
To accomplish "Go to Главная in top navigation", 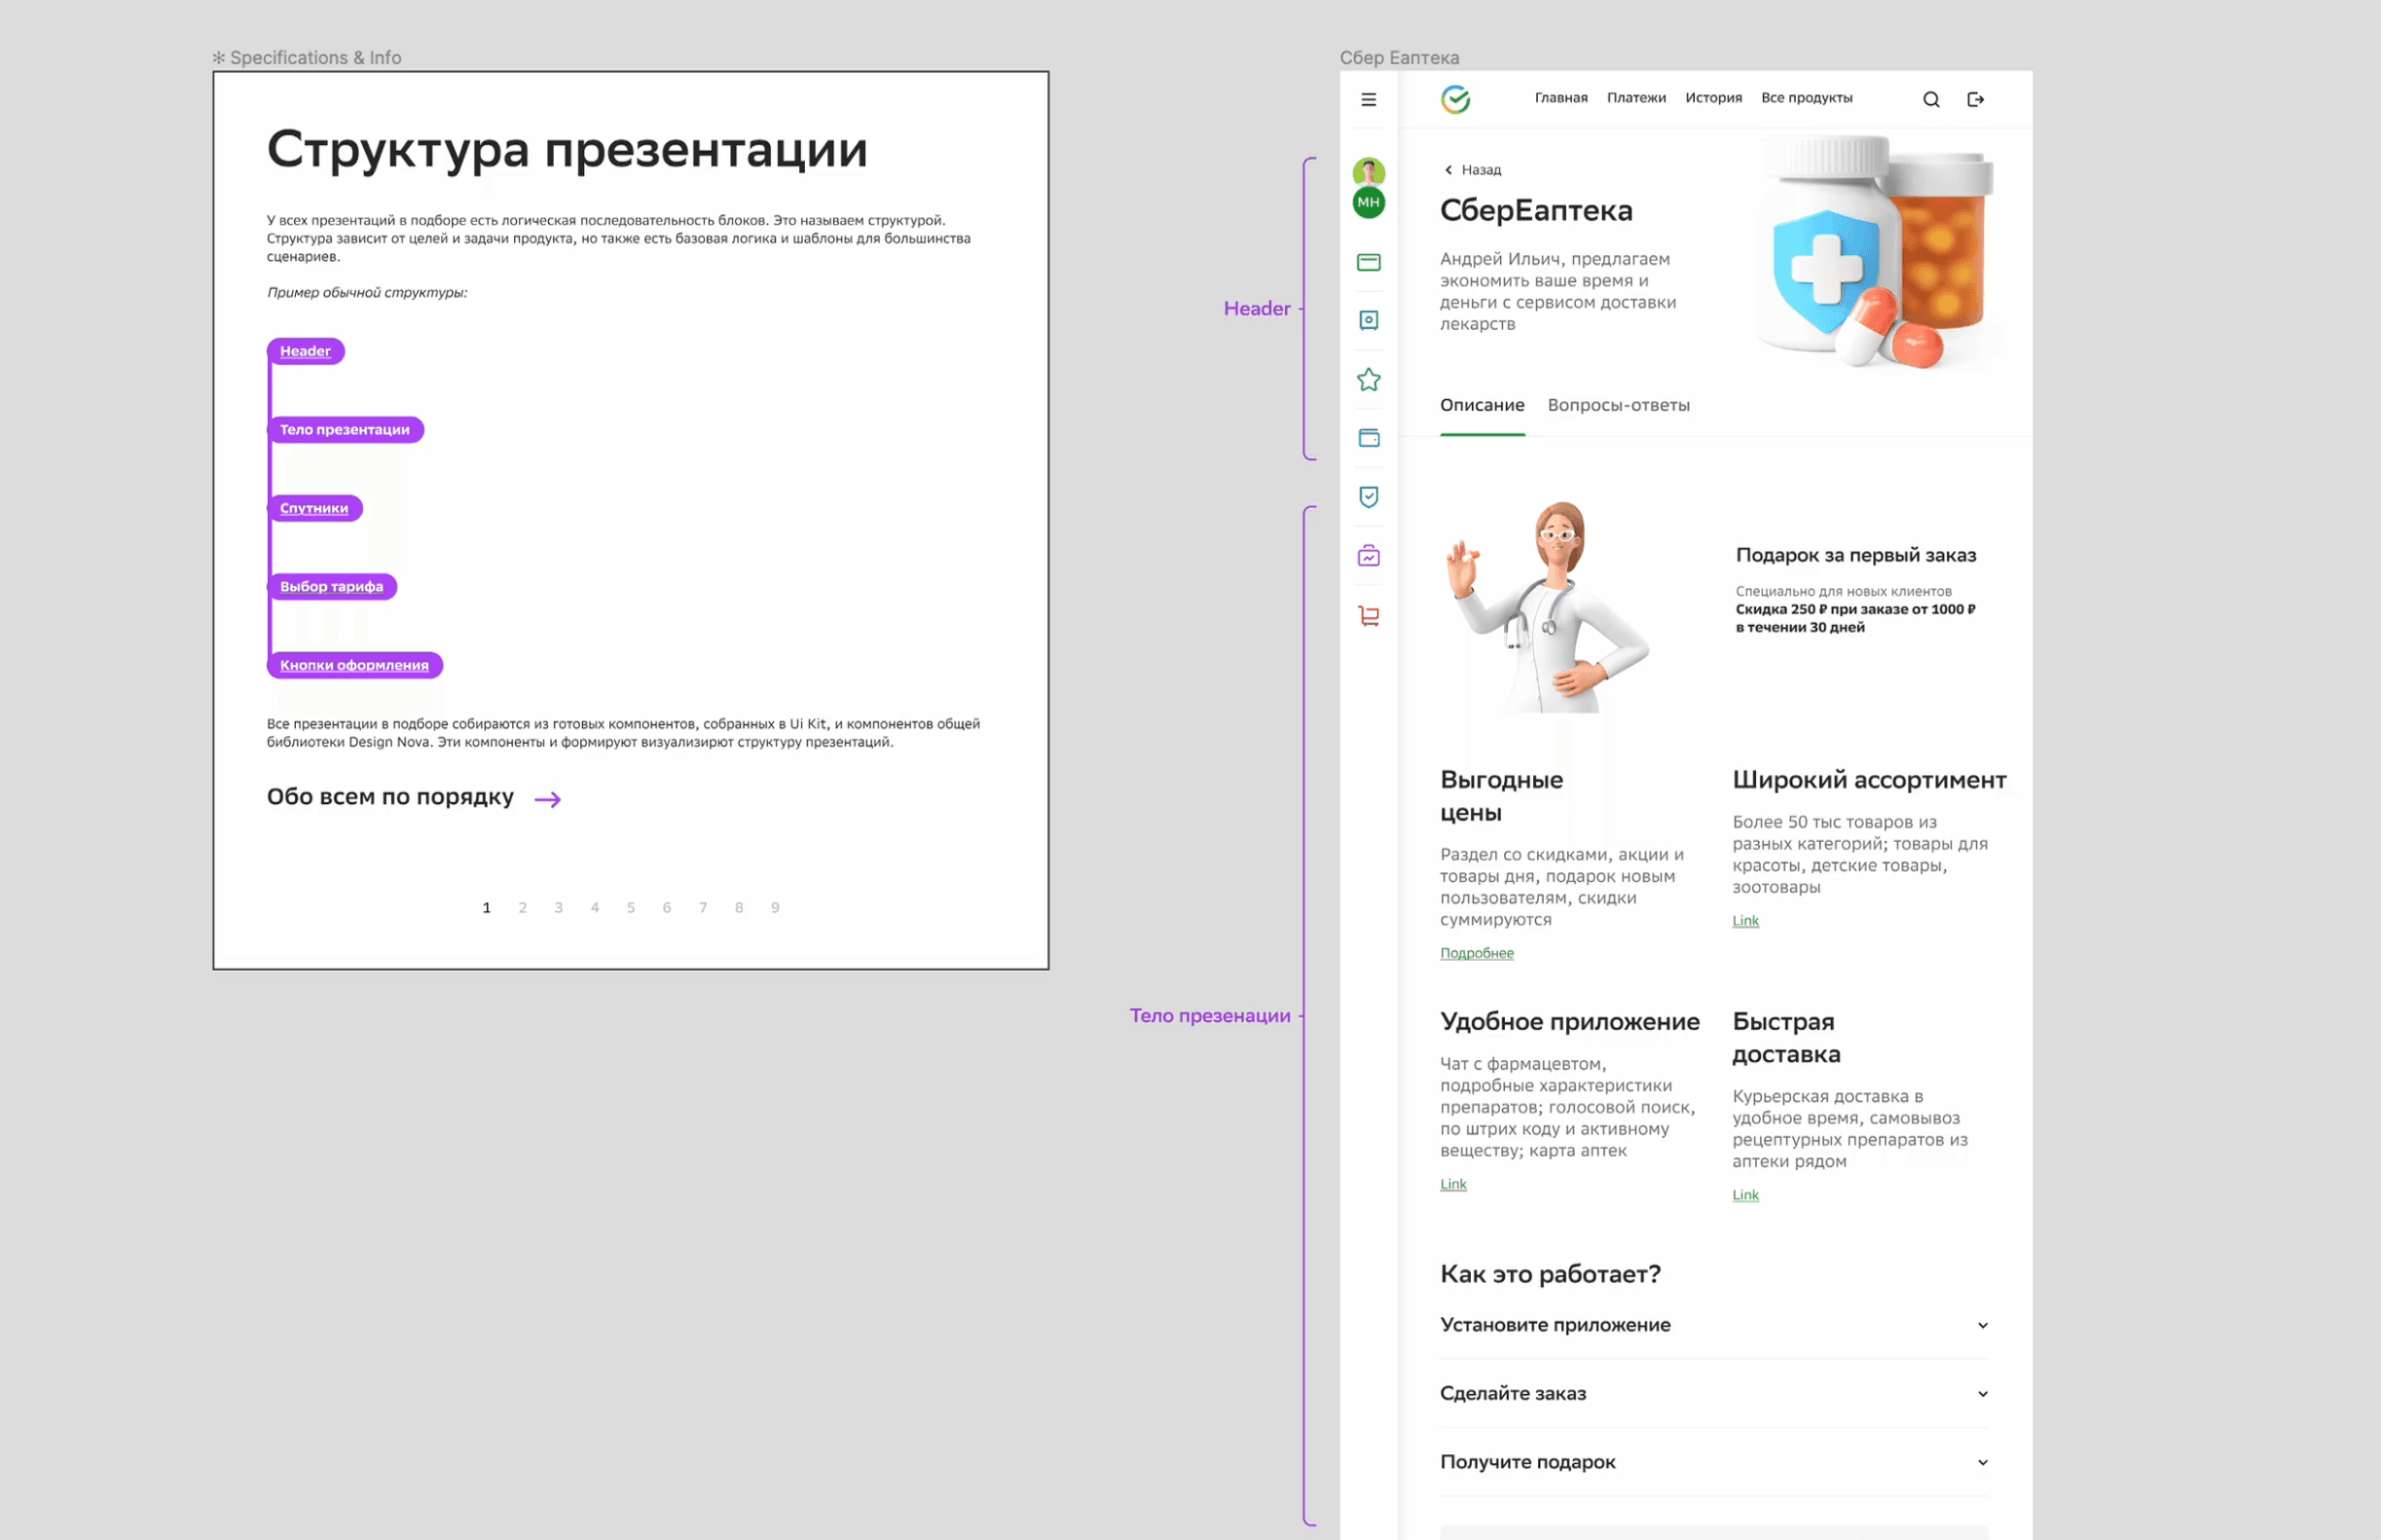I will coord(1560,98).
